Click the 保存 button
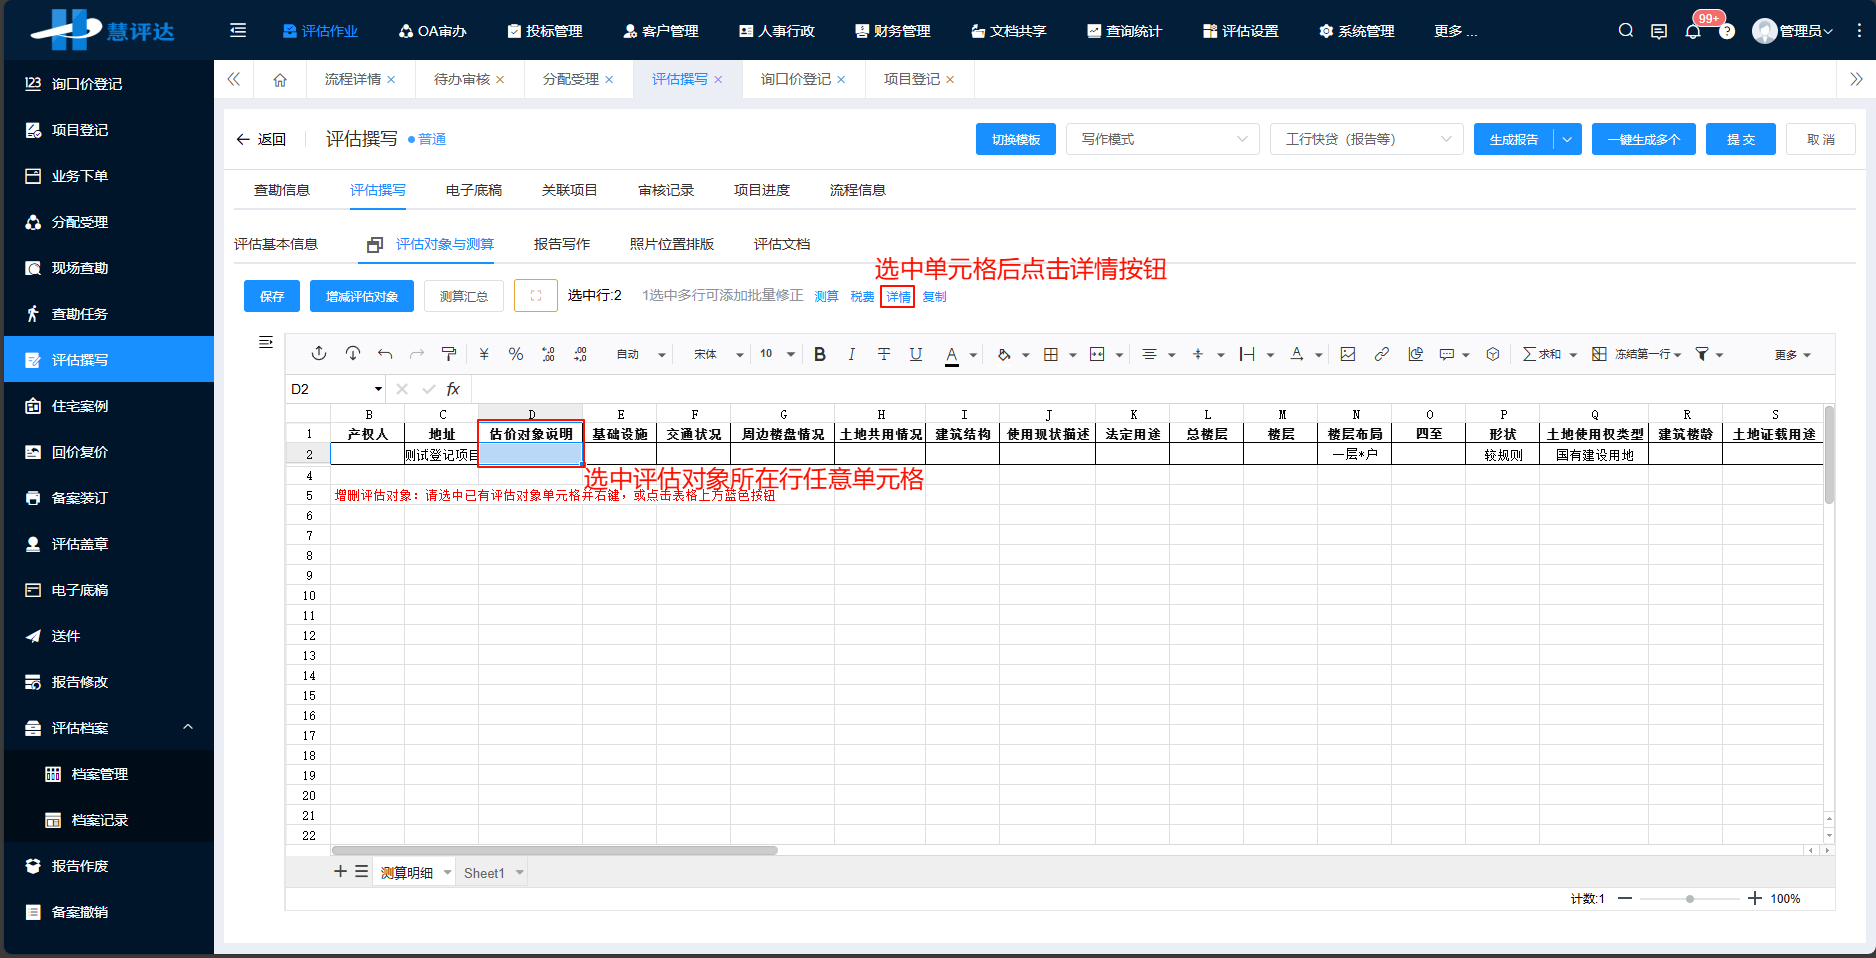Viewport: 1876px width, 958px height. coord(271,295)
